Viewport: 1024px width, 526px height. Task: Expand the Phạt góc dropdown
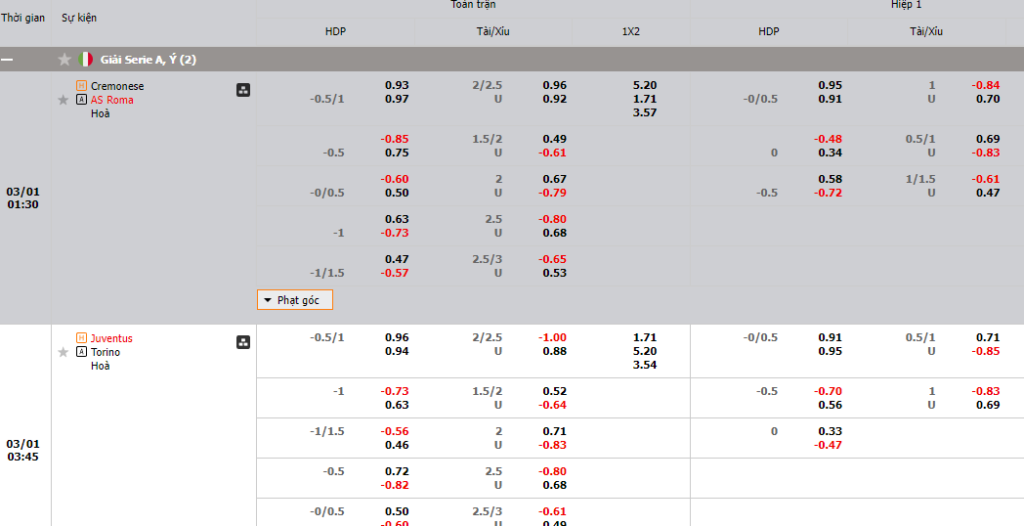click(295, 300)
